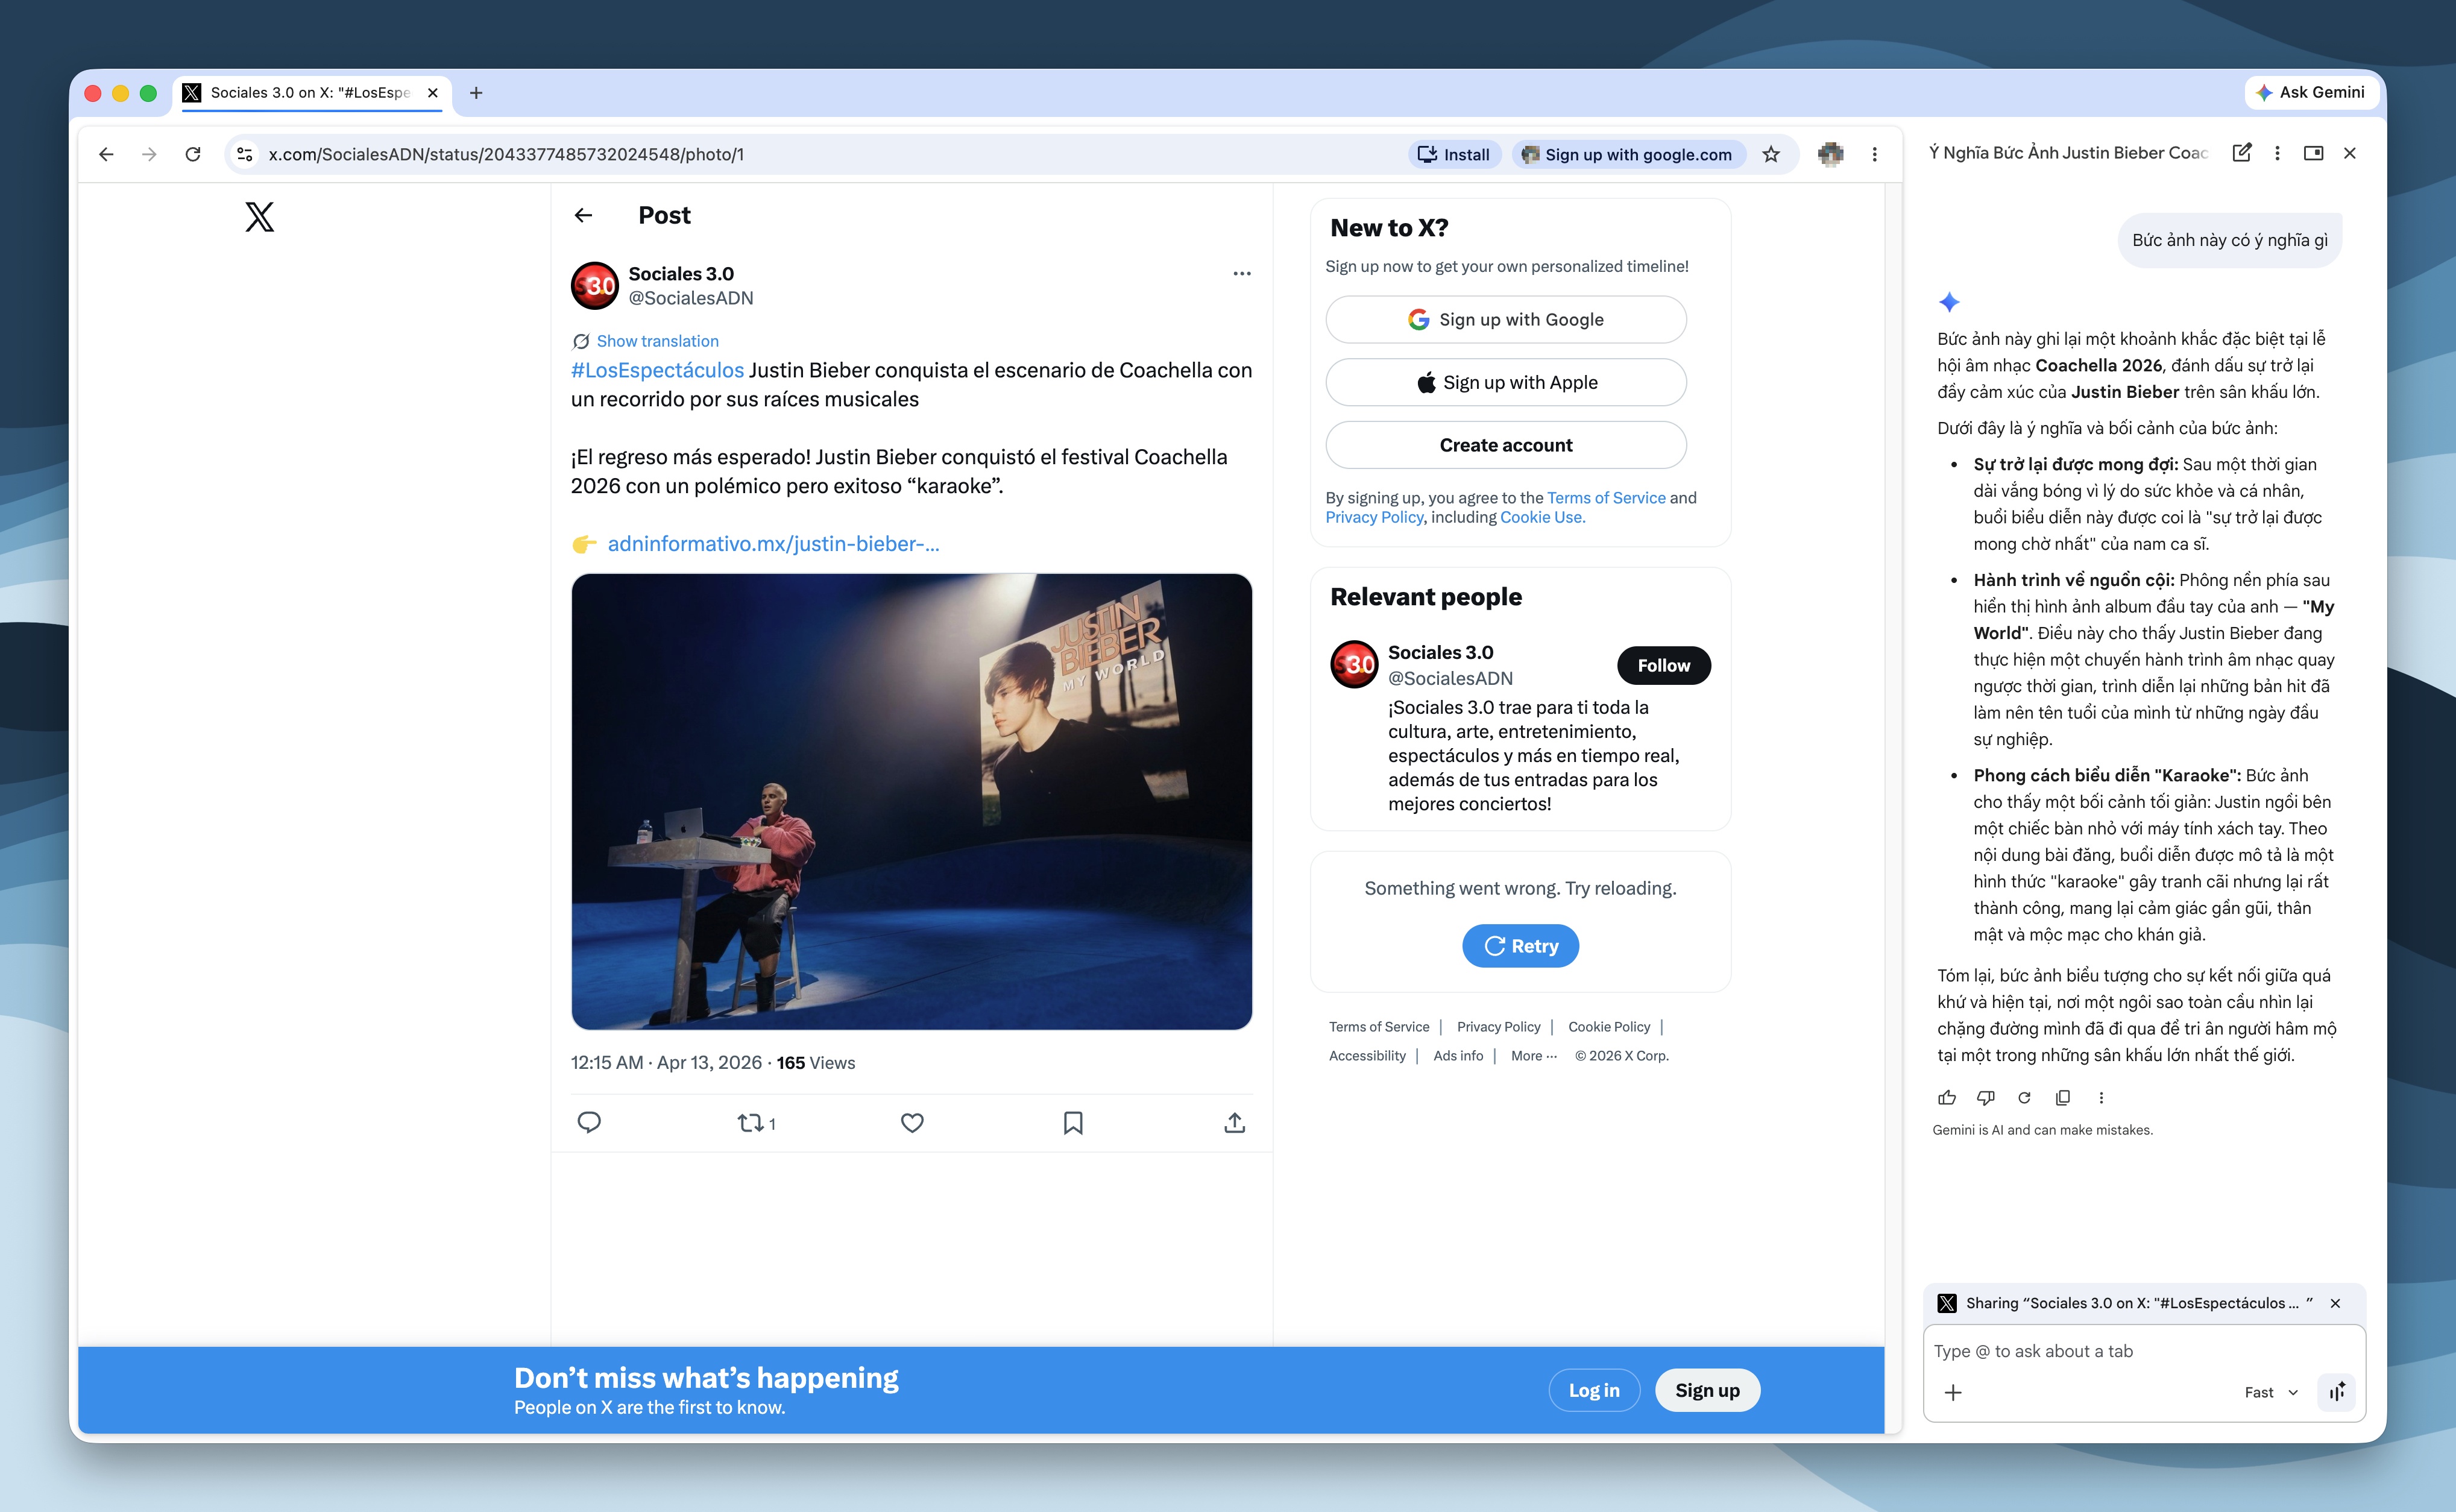Open the Chrome three-dot menu
Image resolution: width=2456 pixels, height=1512 pixels.
click(x=1874, y=154)
